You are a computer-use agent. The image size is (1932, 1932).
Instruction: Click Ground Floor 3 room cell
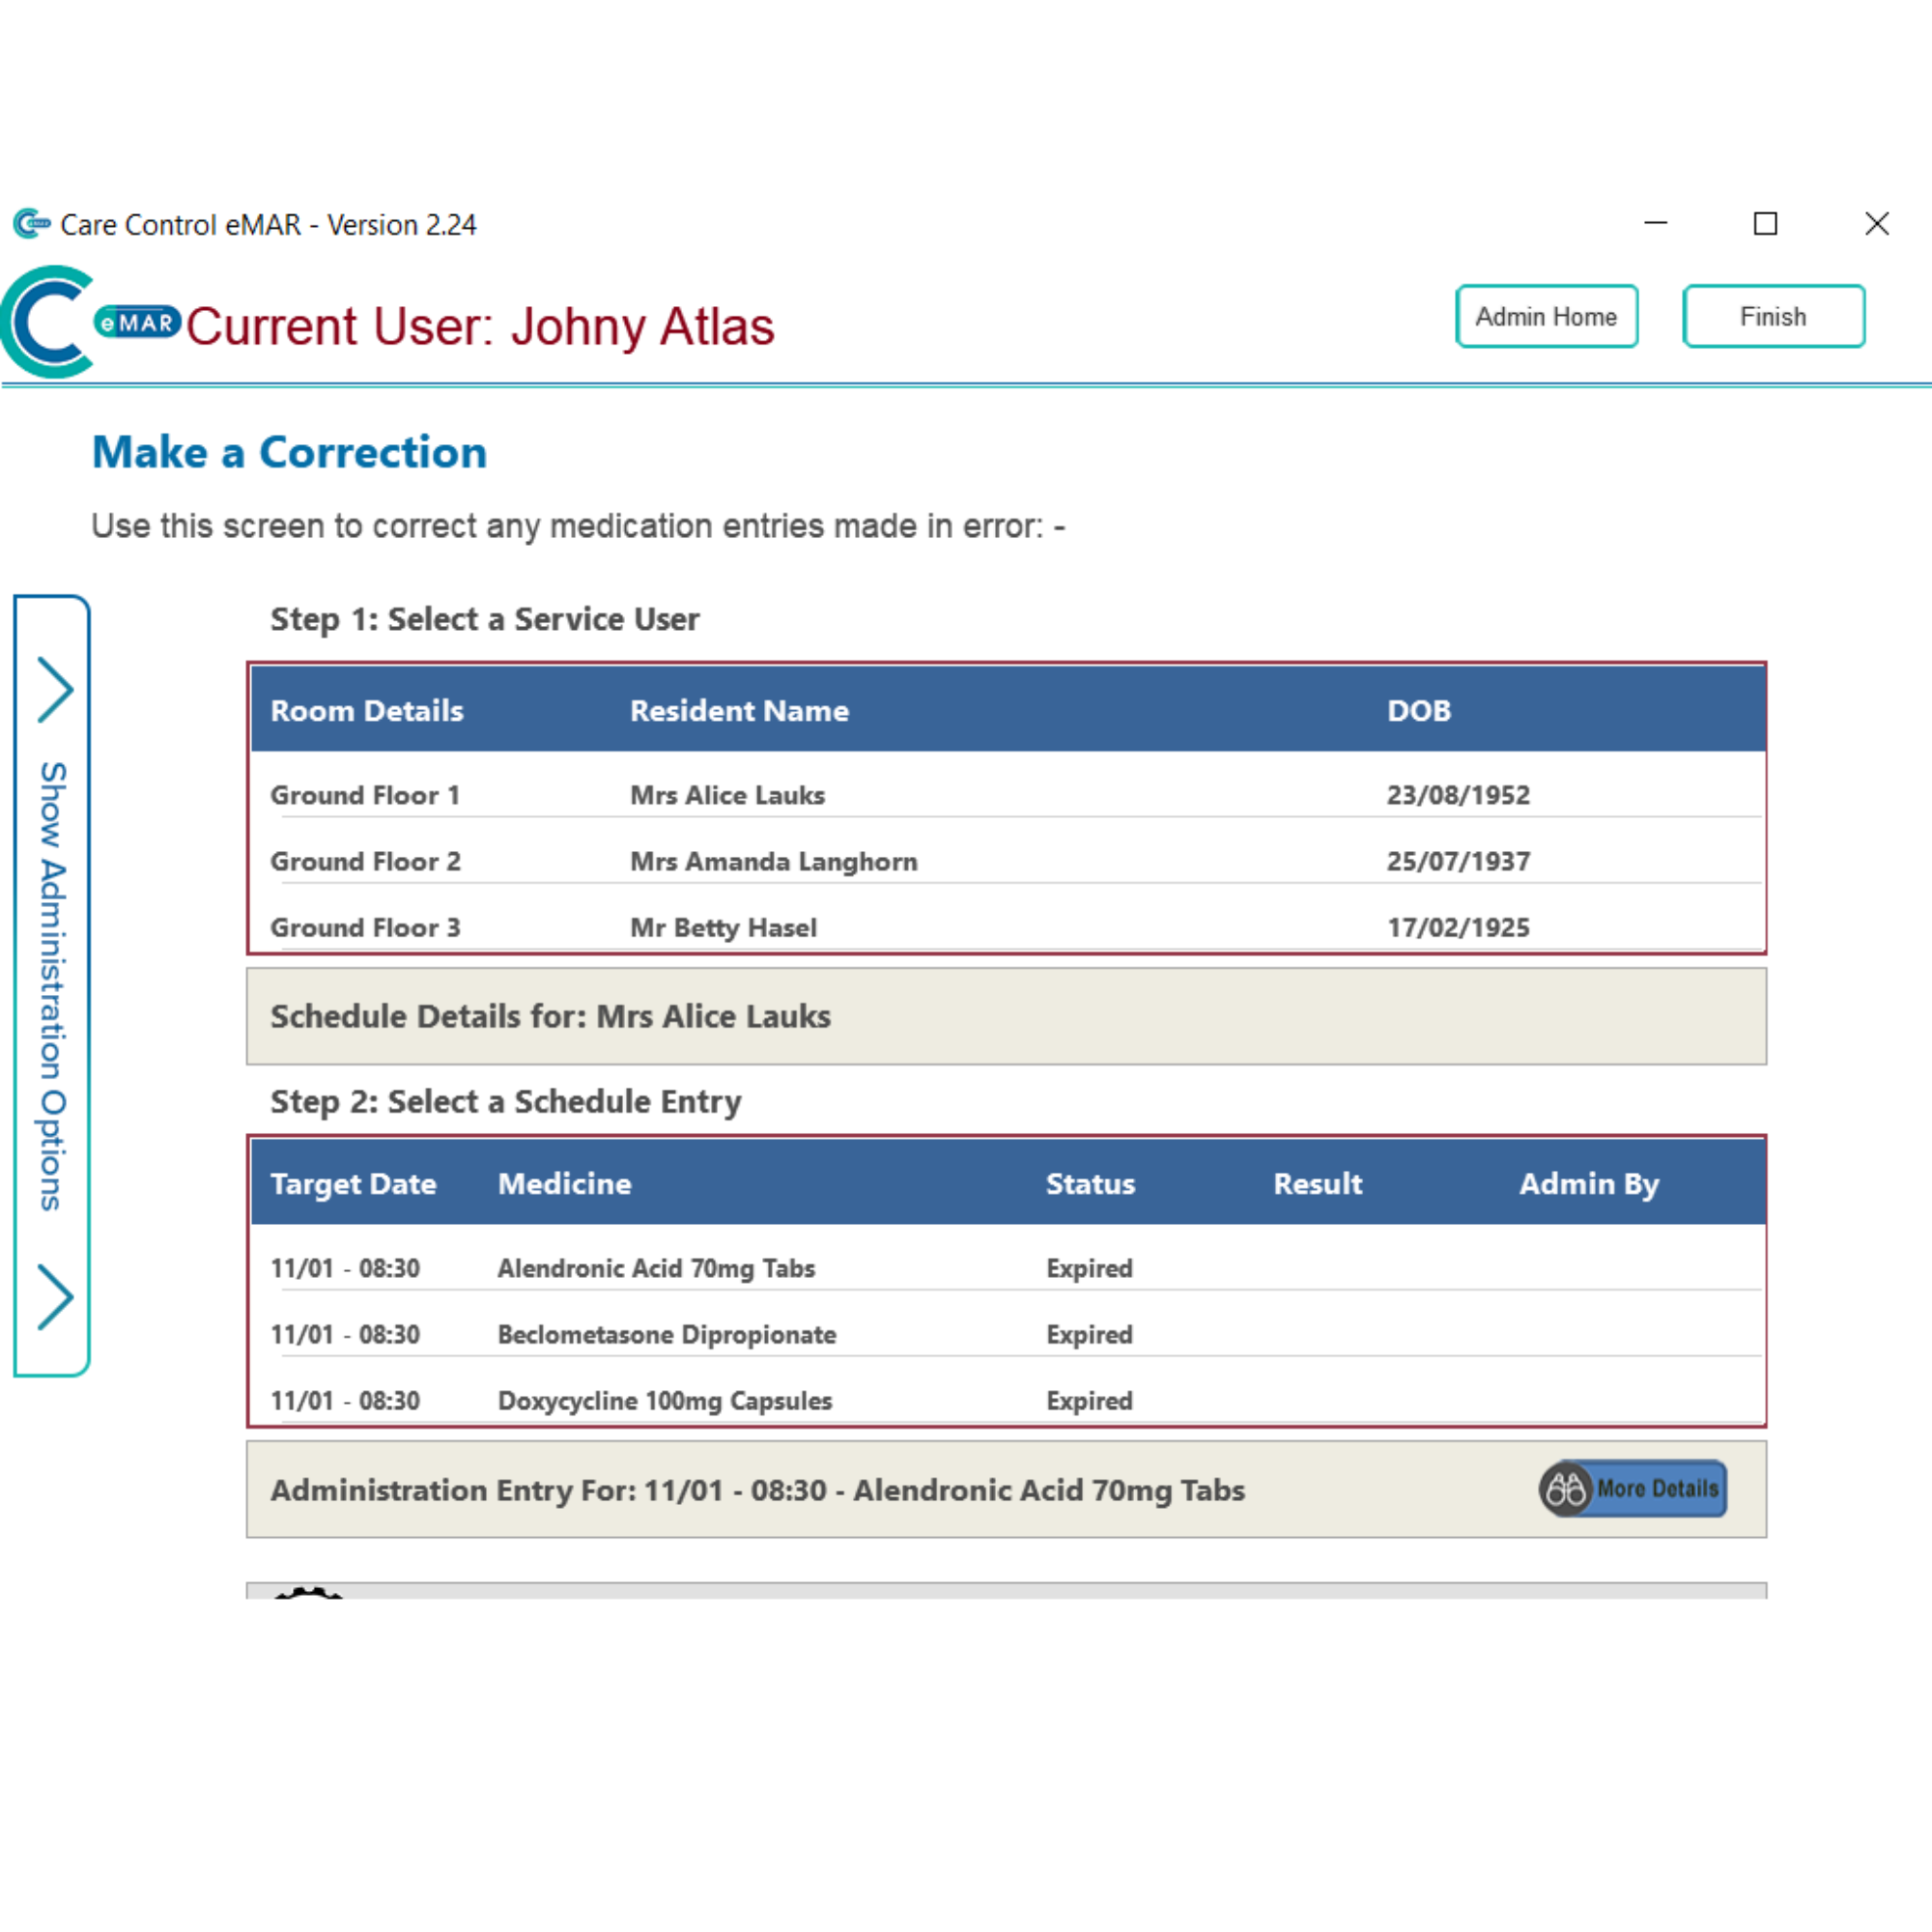[x=365, y=927]
